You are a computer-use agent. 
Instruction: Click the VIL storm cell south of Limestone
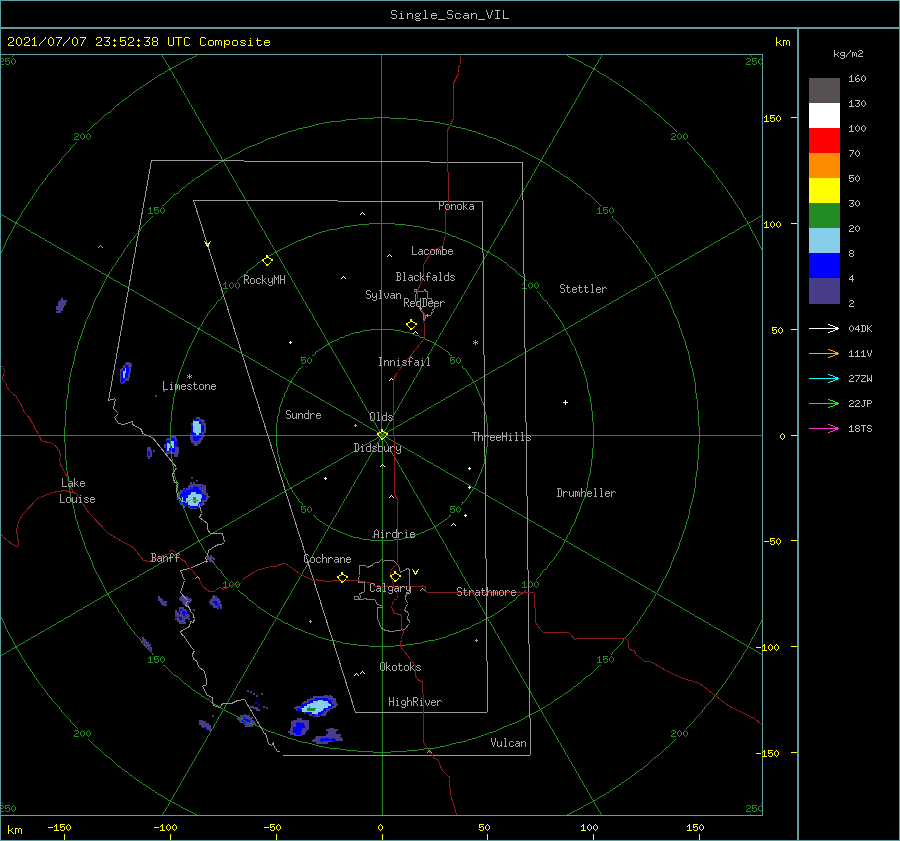click(197, 431)
